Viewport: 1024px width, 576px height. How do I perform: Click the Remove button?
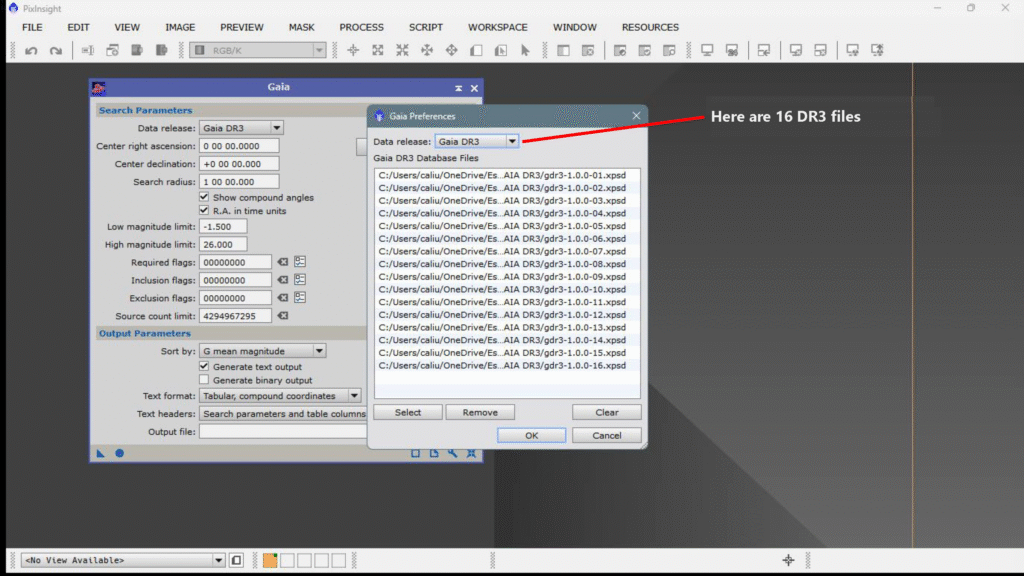[x=480, y=412]
